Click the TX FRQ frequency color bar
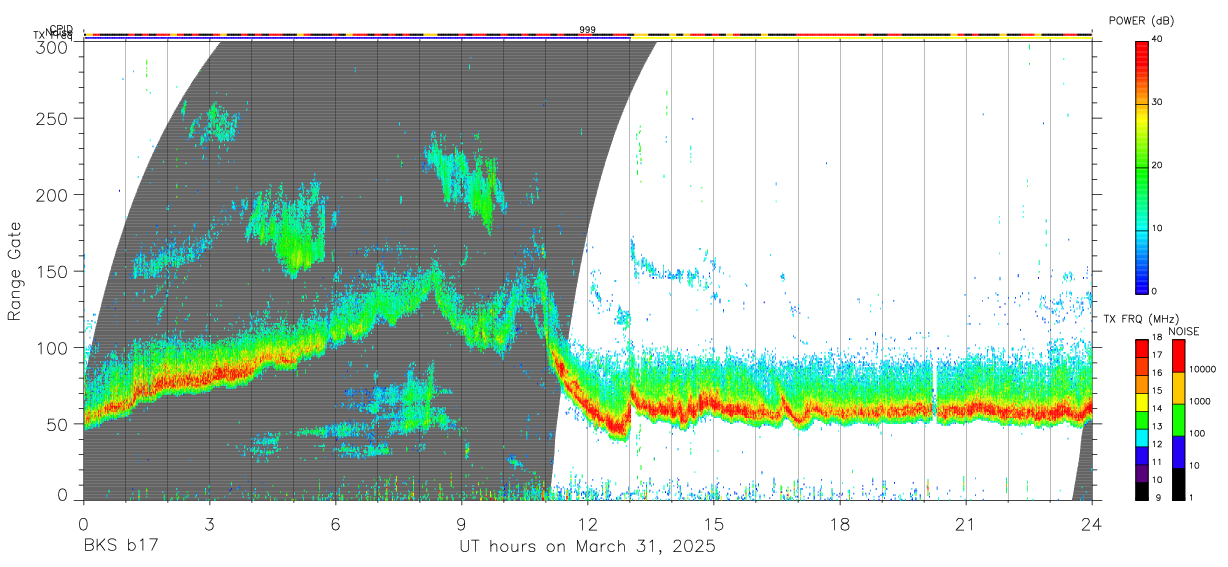 [x=1142, y=420]
